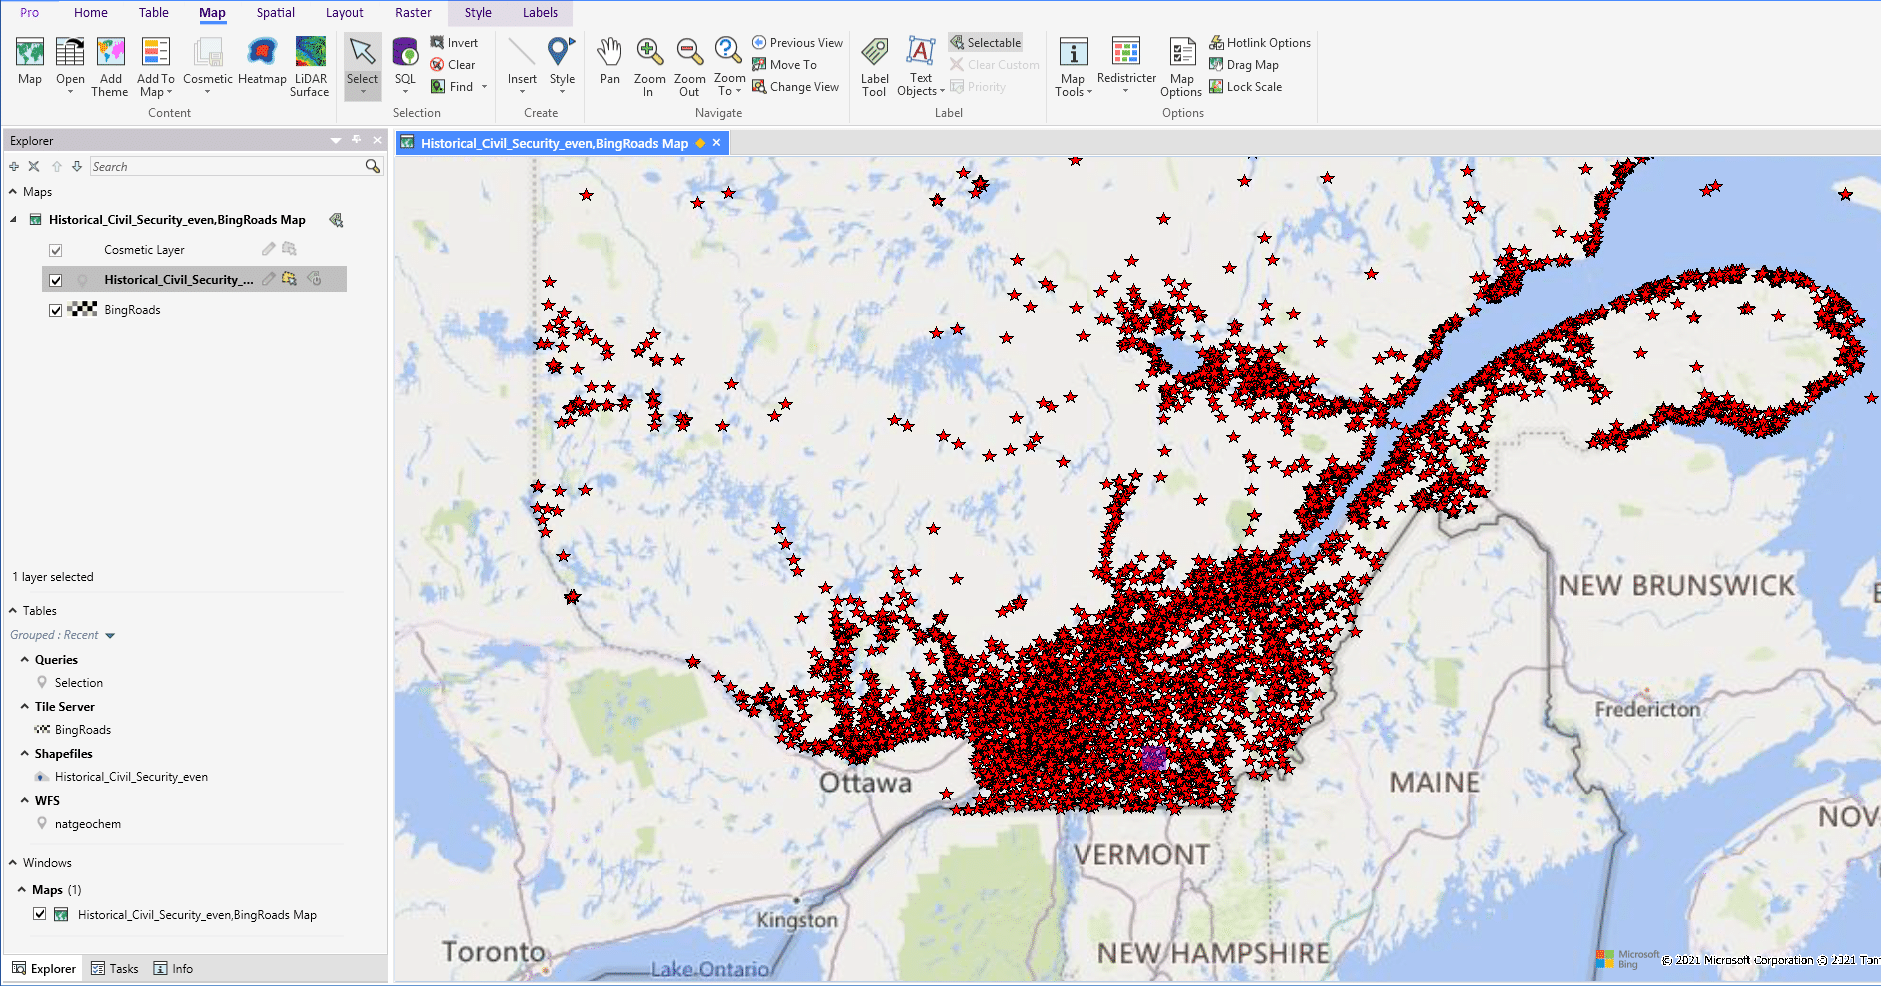The width and height of the screenshot is (1881, 986).
Task: Activate the Zoom Out tool
Action: [x=689, y=65]
